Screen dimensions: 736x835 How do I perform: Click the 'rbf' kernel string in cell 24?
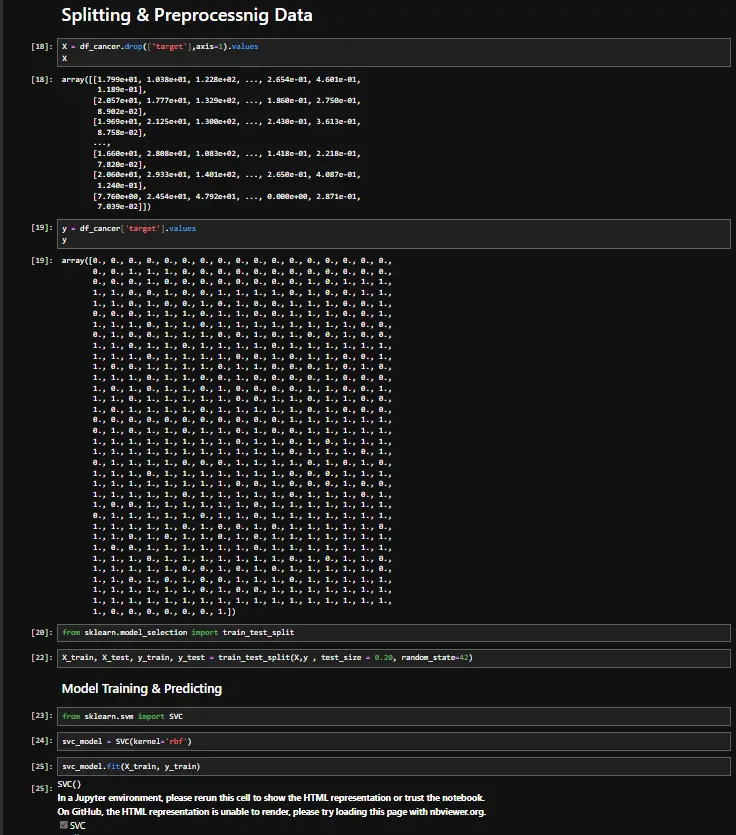point(177,741)
